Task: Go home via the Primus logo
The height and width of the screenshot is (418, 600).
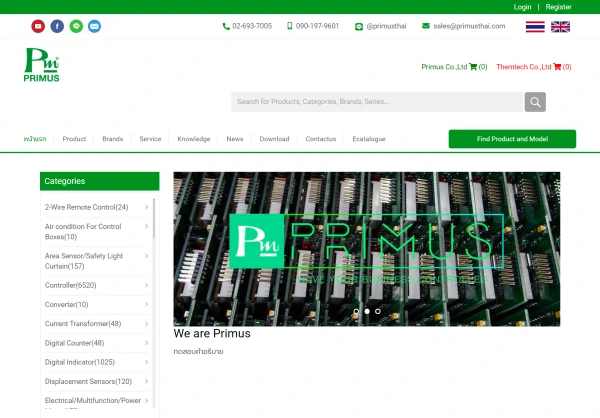Action: [x=41, y=65]
